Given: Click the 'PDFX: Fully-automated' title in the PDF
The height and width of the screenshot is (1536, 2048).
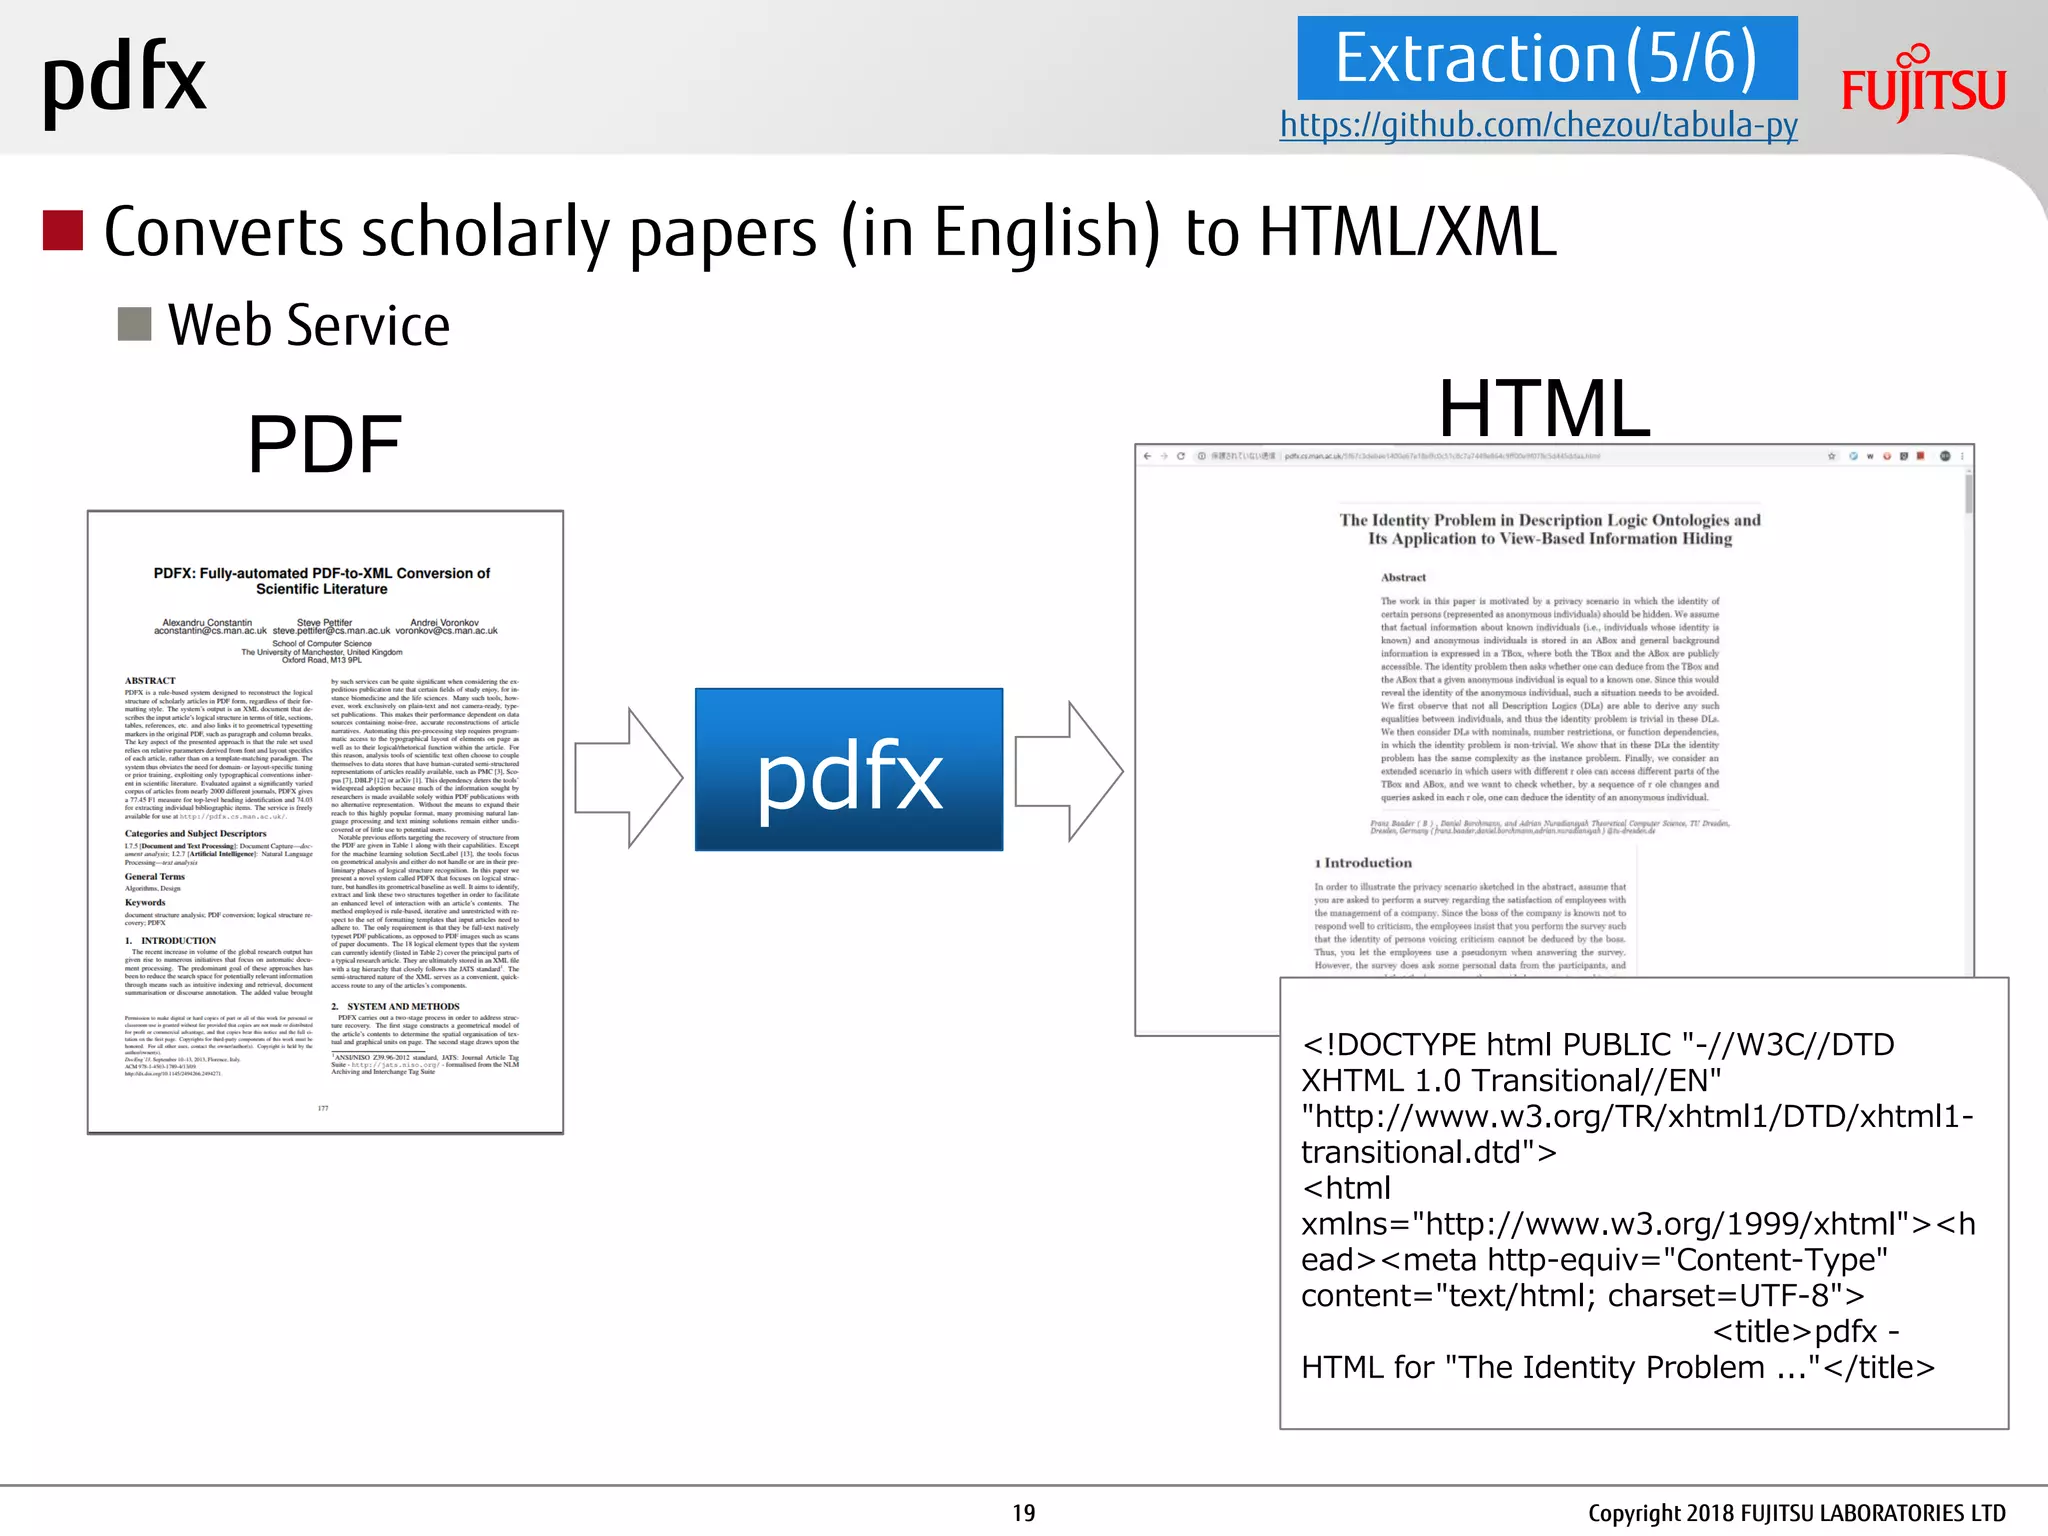Looking at the screenshot, I should pyautogui.click(x=322, y=581).
